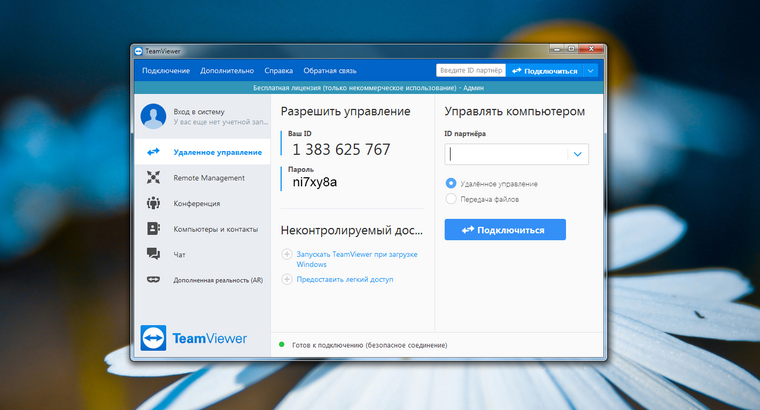Click the Предоставить легкий доступ link

point(345,279)
